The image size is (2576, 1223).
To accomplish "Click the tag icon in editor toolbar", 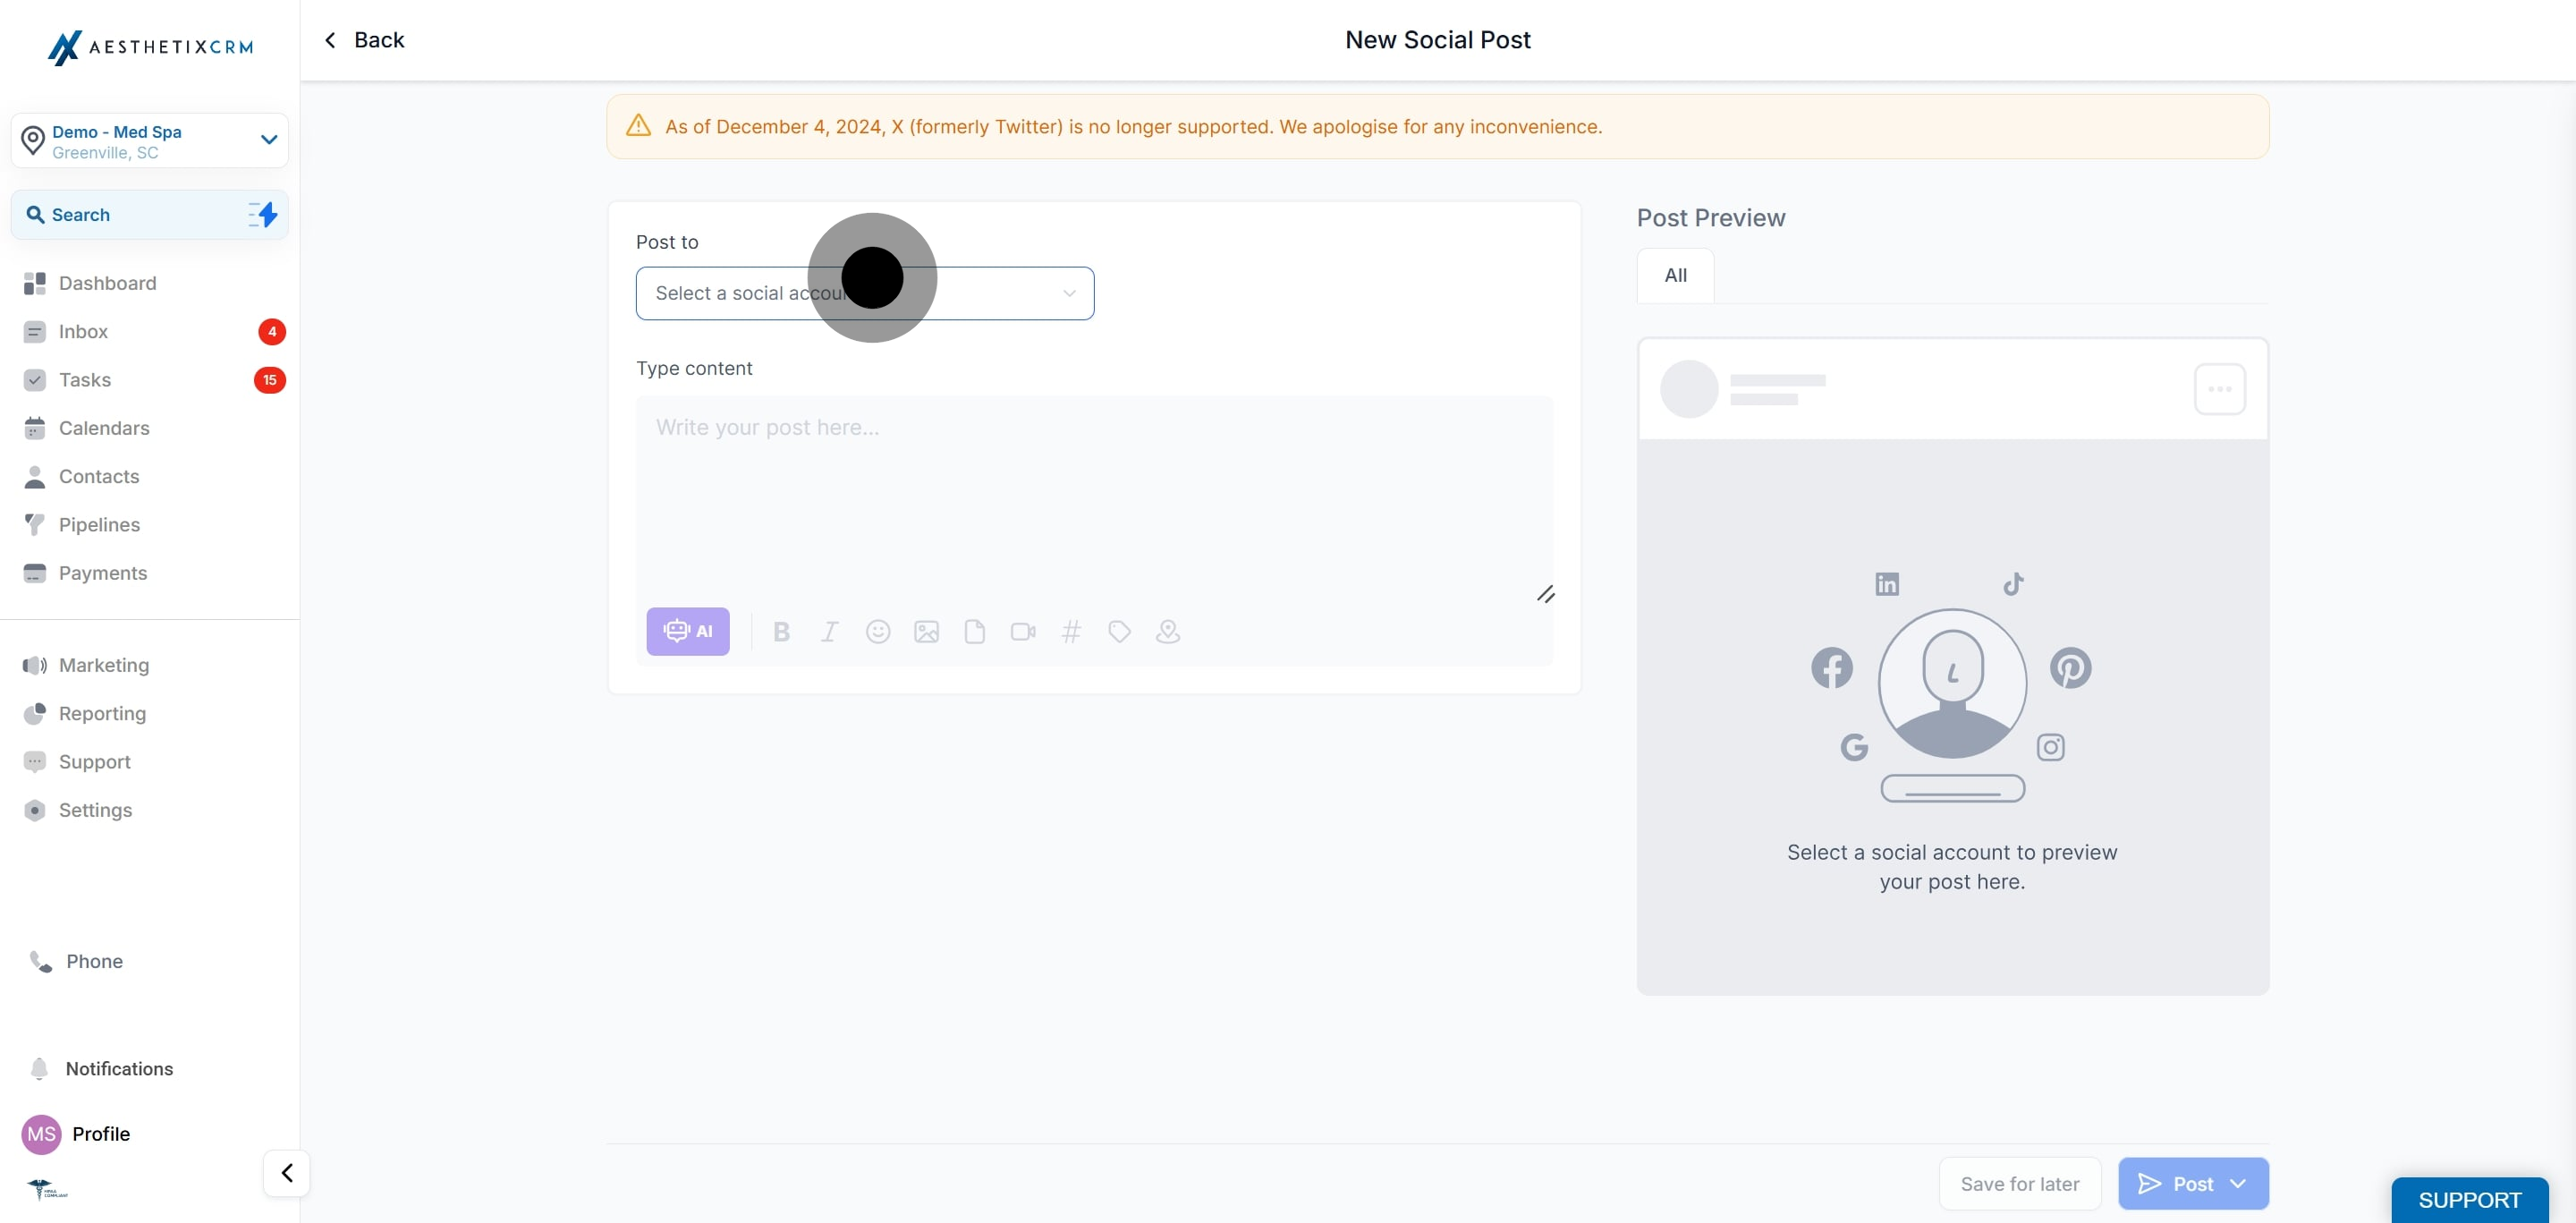I will [1119, 631].
